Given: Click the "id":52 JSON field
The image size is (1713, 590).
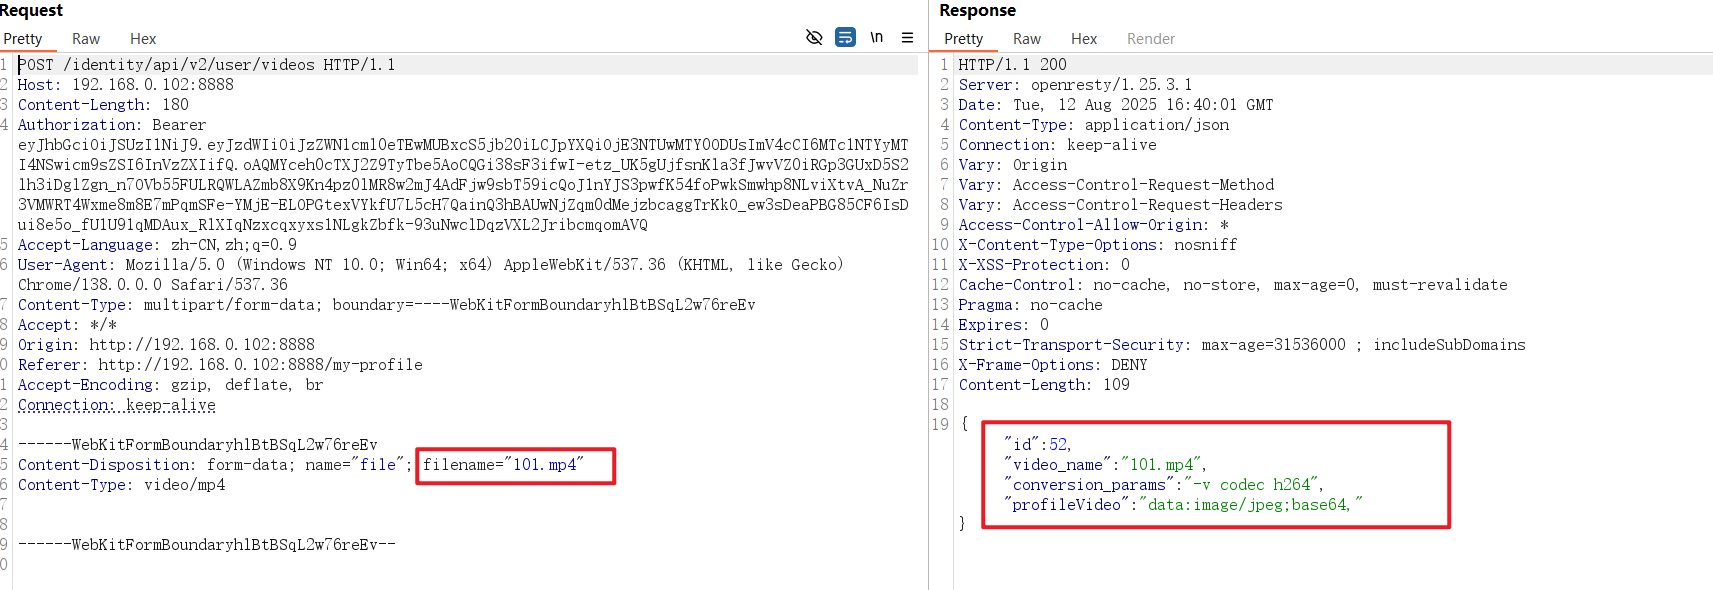Looking at the screenshot, I should click(1038, 445).
